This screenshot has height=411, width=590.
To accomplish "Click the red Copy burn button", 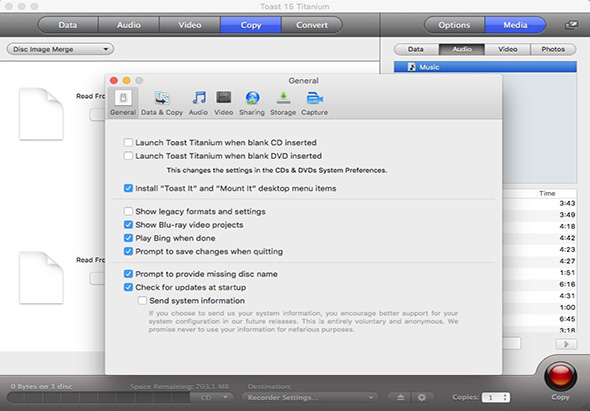I will 560,377.
